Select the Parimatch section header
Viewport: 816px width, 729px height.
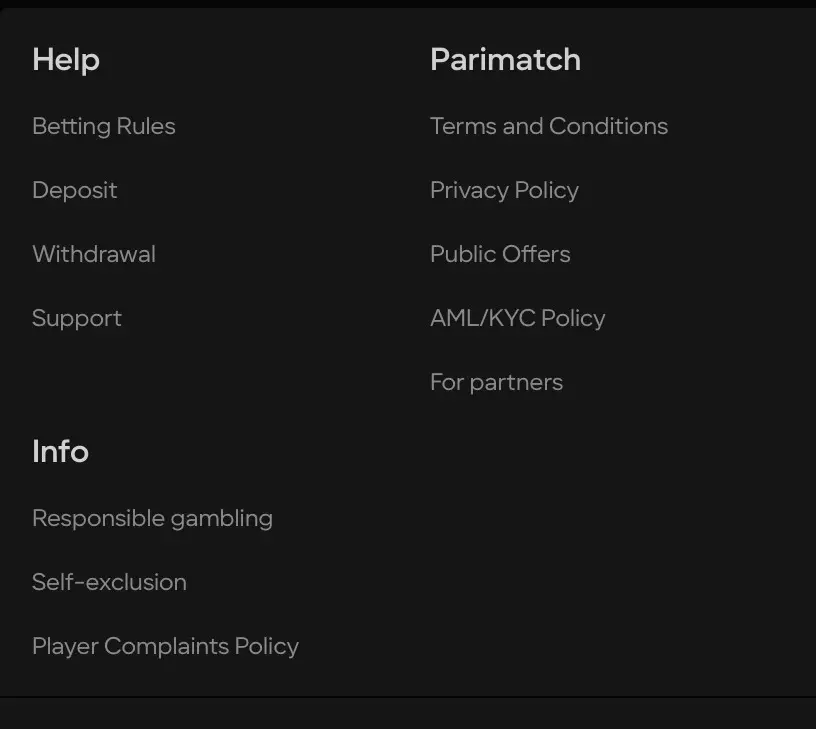point(505,60)
